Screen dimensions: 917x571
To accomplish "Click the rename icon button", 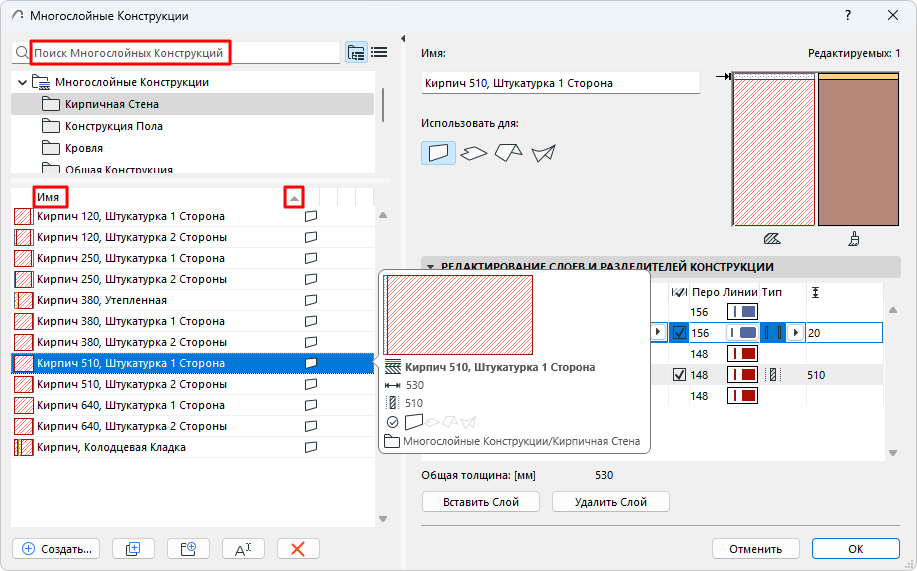I will click(243, 549).
